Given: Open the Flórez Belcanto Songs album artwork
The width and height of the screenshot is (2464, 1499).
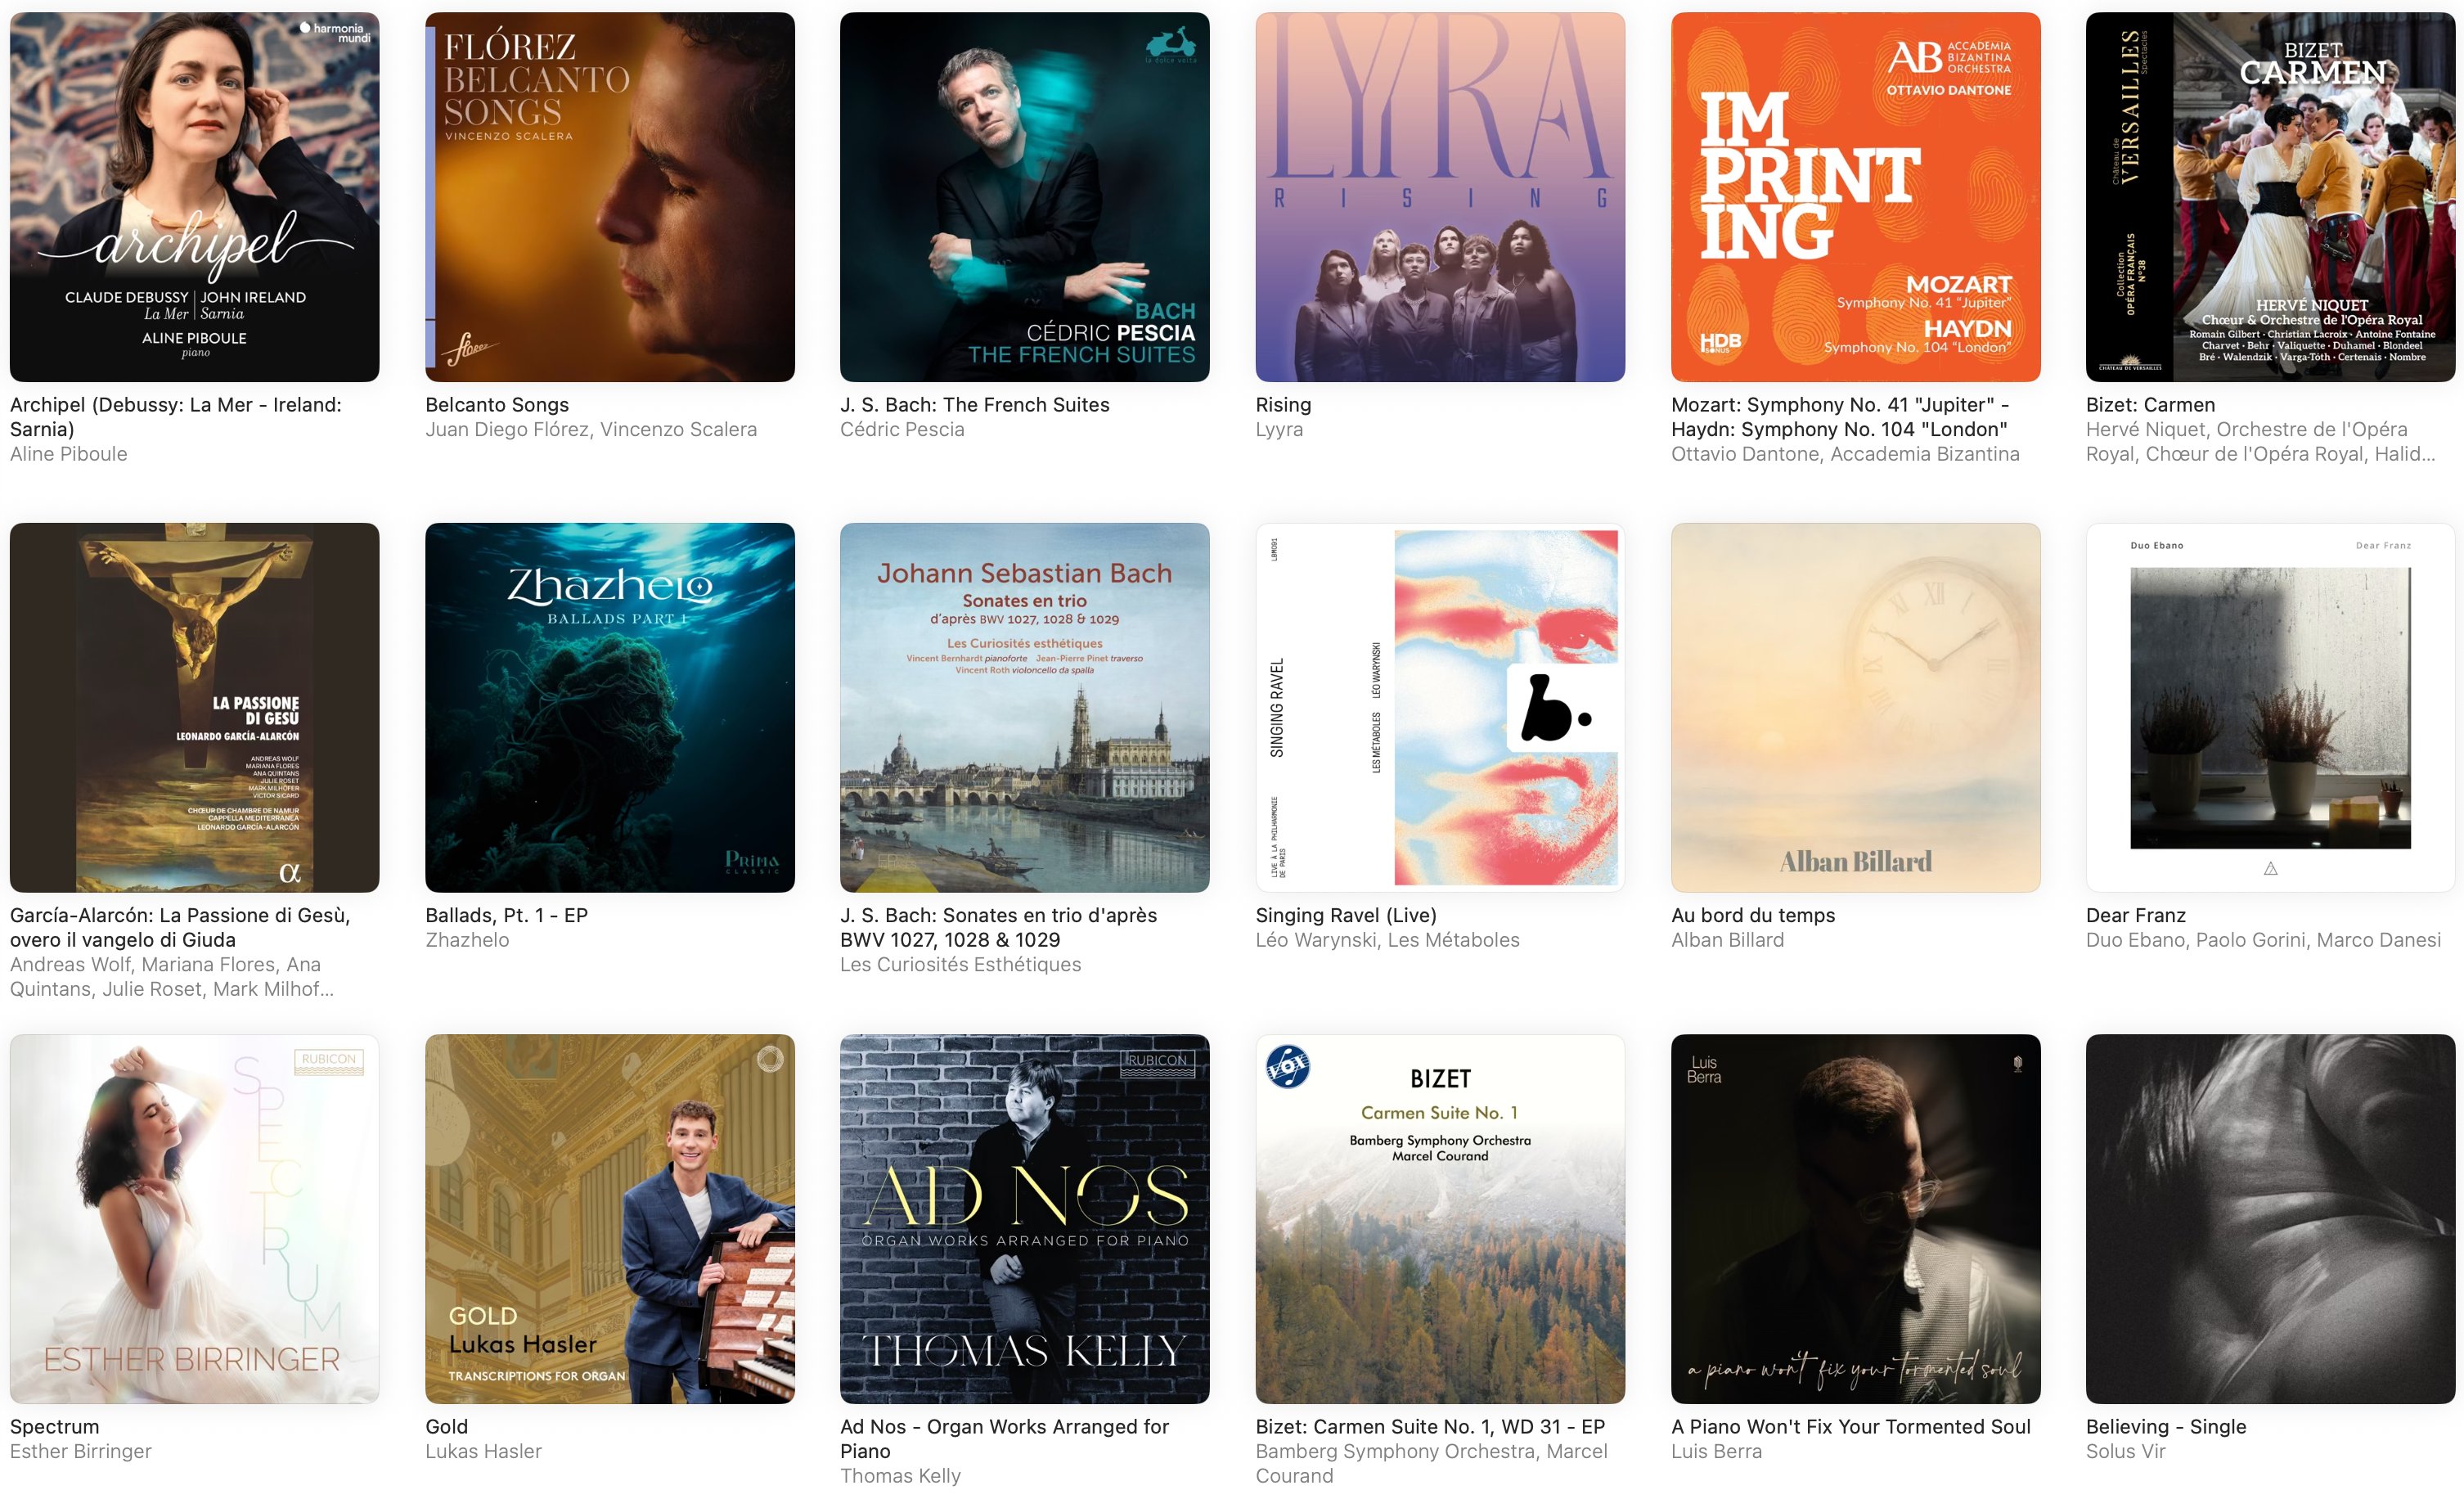Looking at the screenshot, I should pos(610,197).
